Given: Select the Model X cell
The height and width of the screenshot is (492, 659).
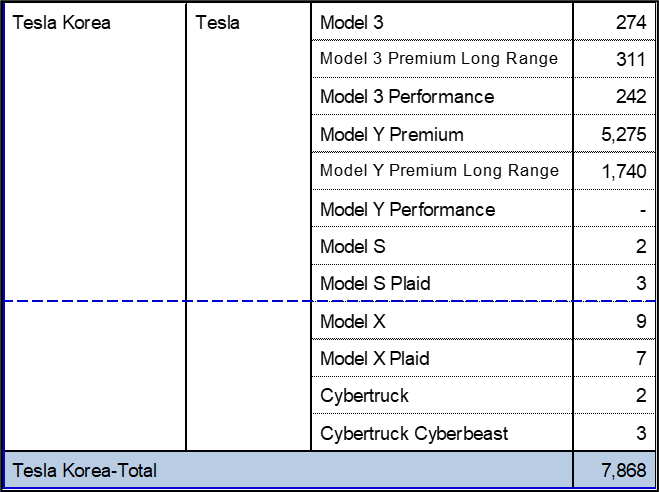Looking at the screenshot, I should [x=442, y=321].
